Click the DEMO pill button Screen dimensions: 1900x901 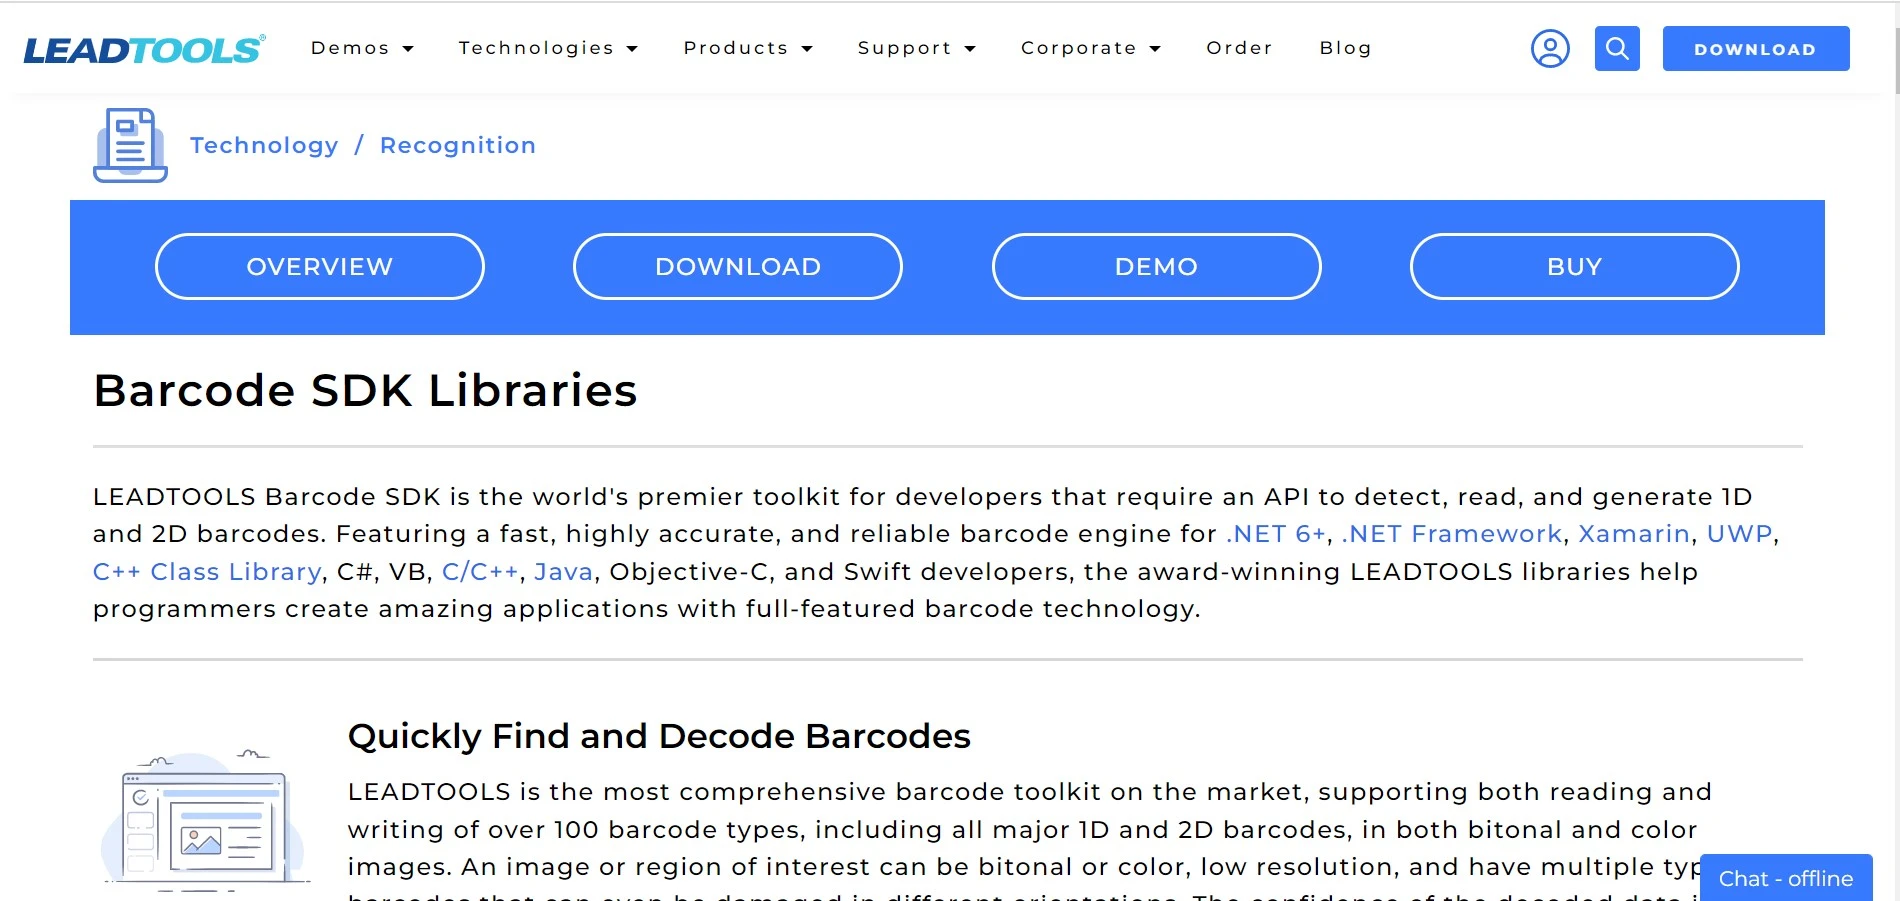(x=1156, y=267)
